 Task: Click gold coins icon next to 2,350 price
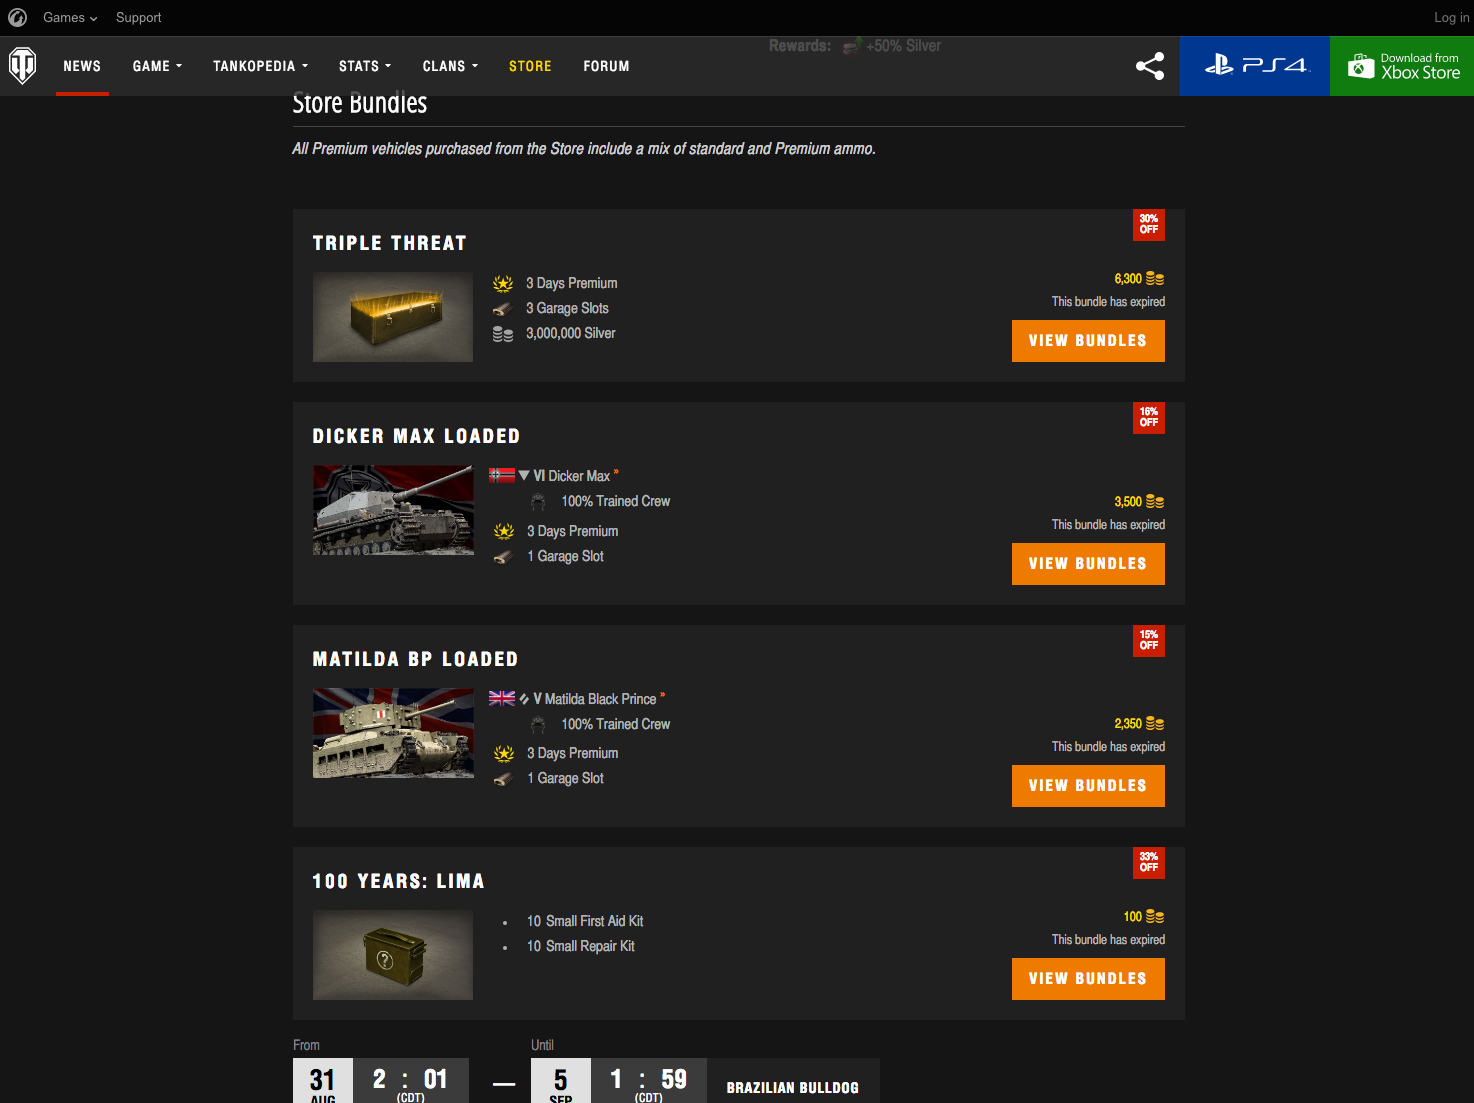click(x=1155, y=724)
